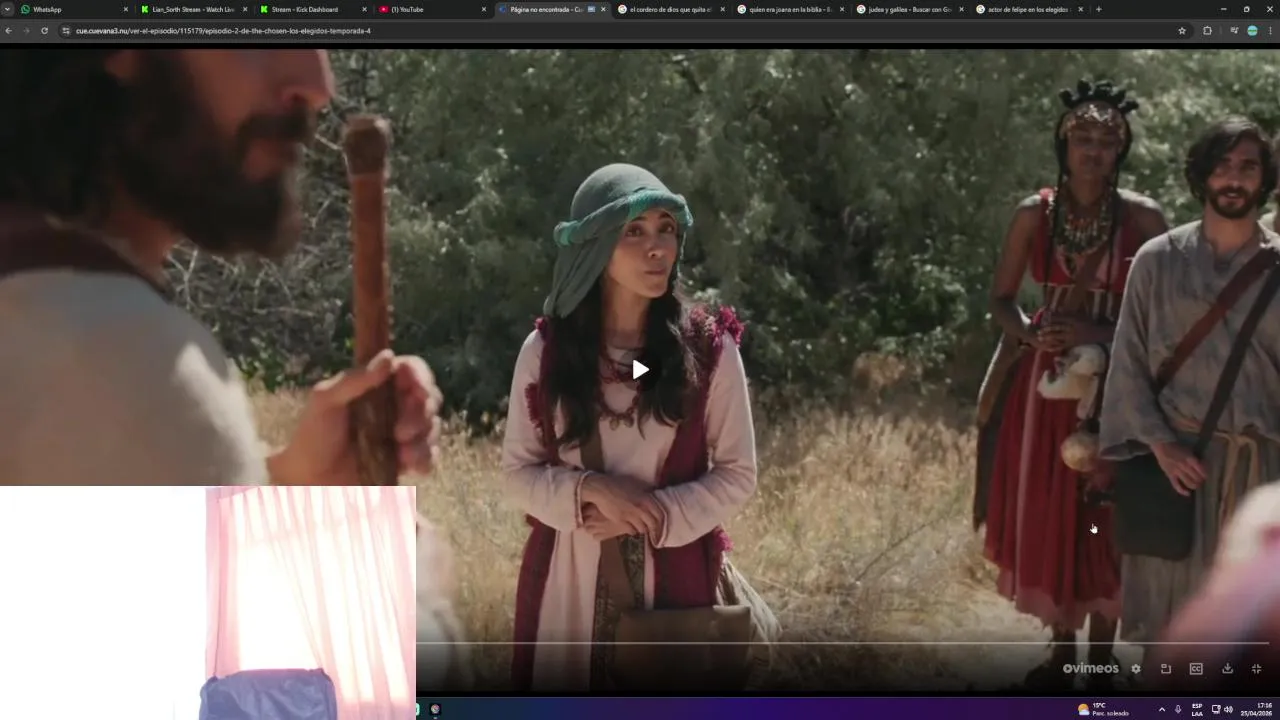Click the microphone tray icon
Screen dimensions: 1280x720
1178,709
